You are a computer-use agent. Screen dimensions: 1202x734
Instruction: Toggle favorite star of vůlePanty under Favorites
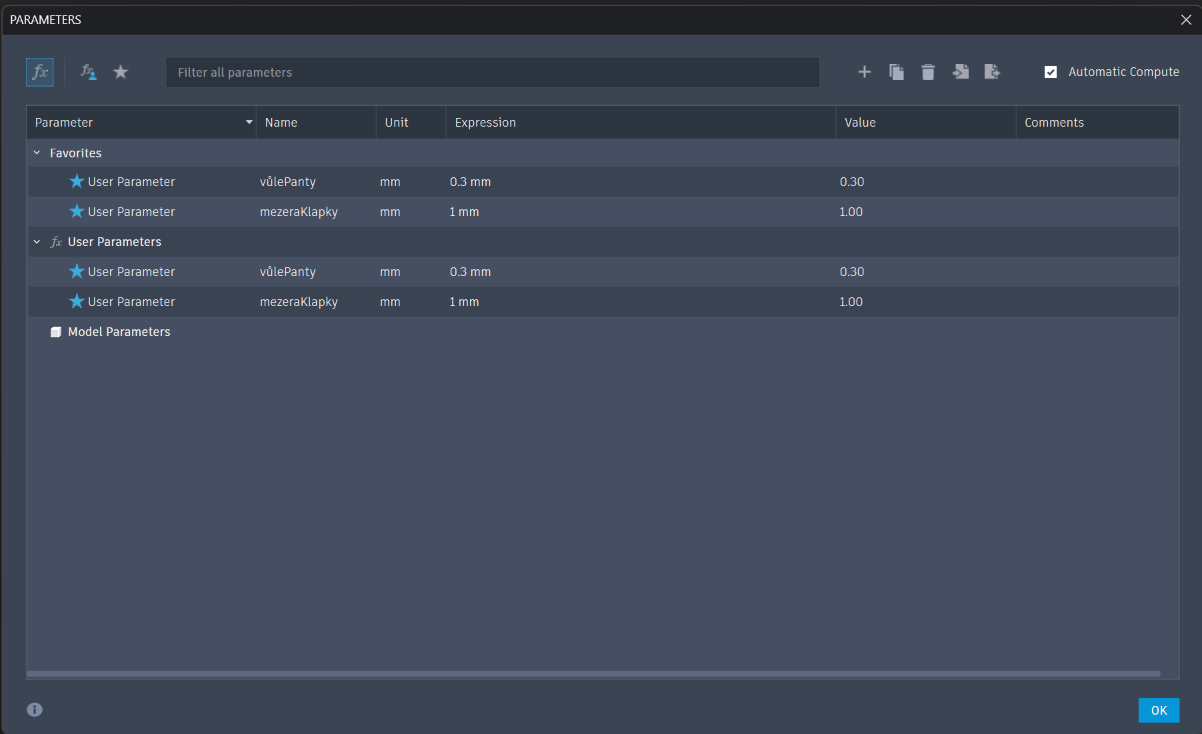coord(77,182)
